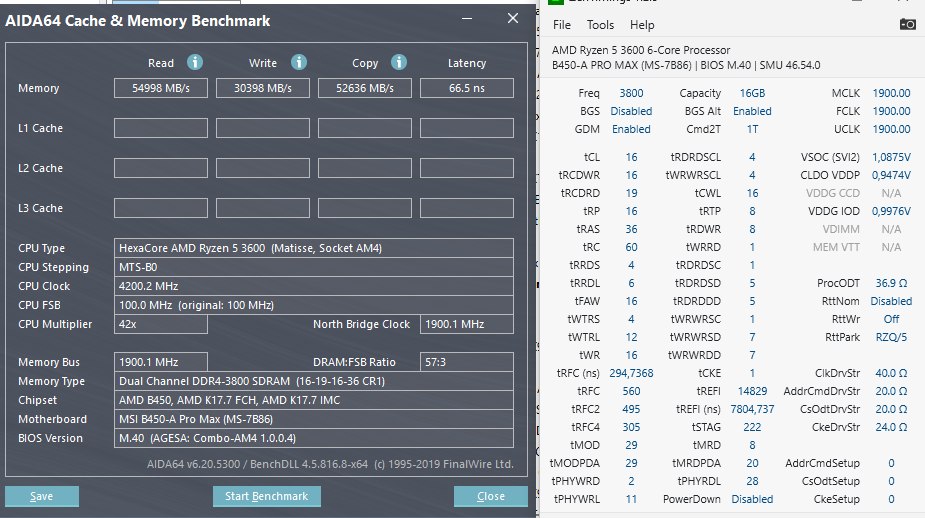Click tRFC (ns) value 294,7368

(631, 373)
